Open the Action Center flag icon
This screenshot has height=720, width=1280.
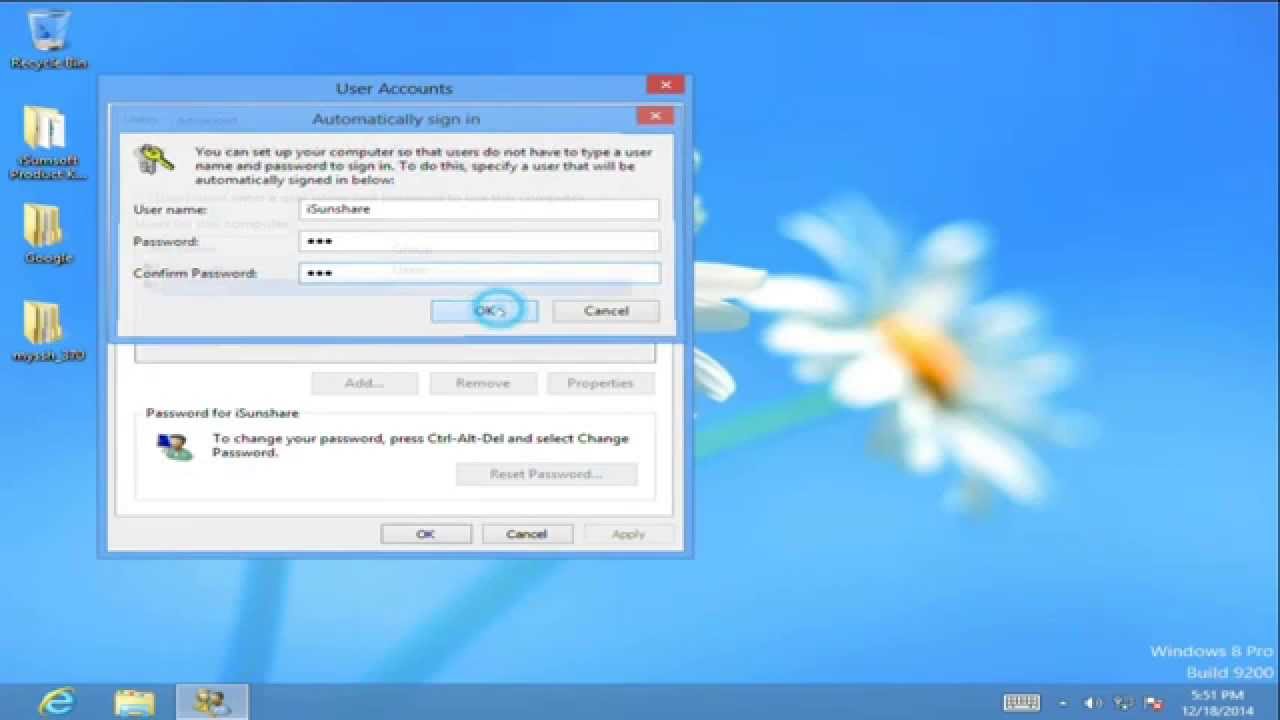[1153, 703]
